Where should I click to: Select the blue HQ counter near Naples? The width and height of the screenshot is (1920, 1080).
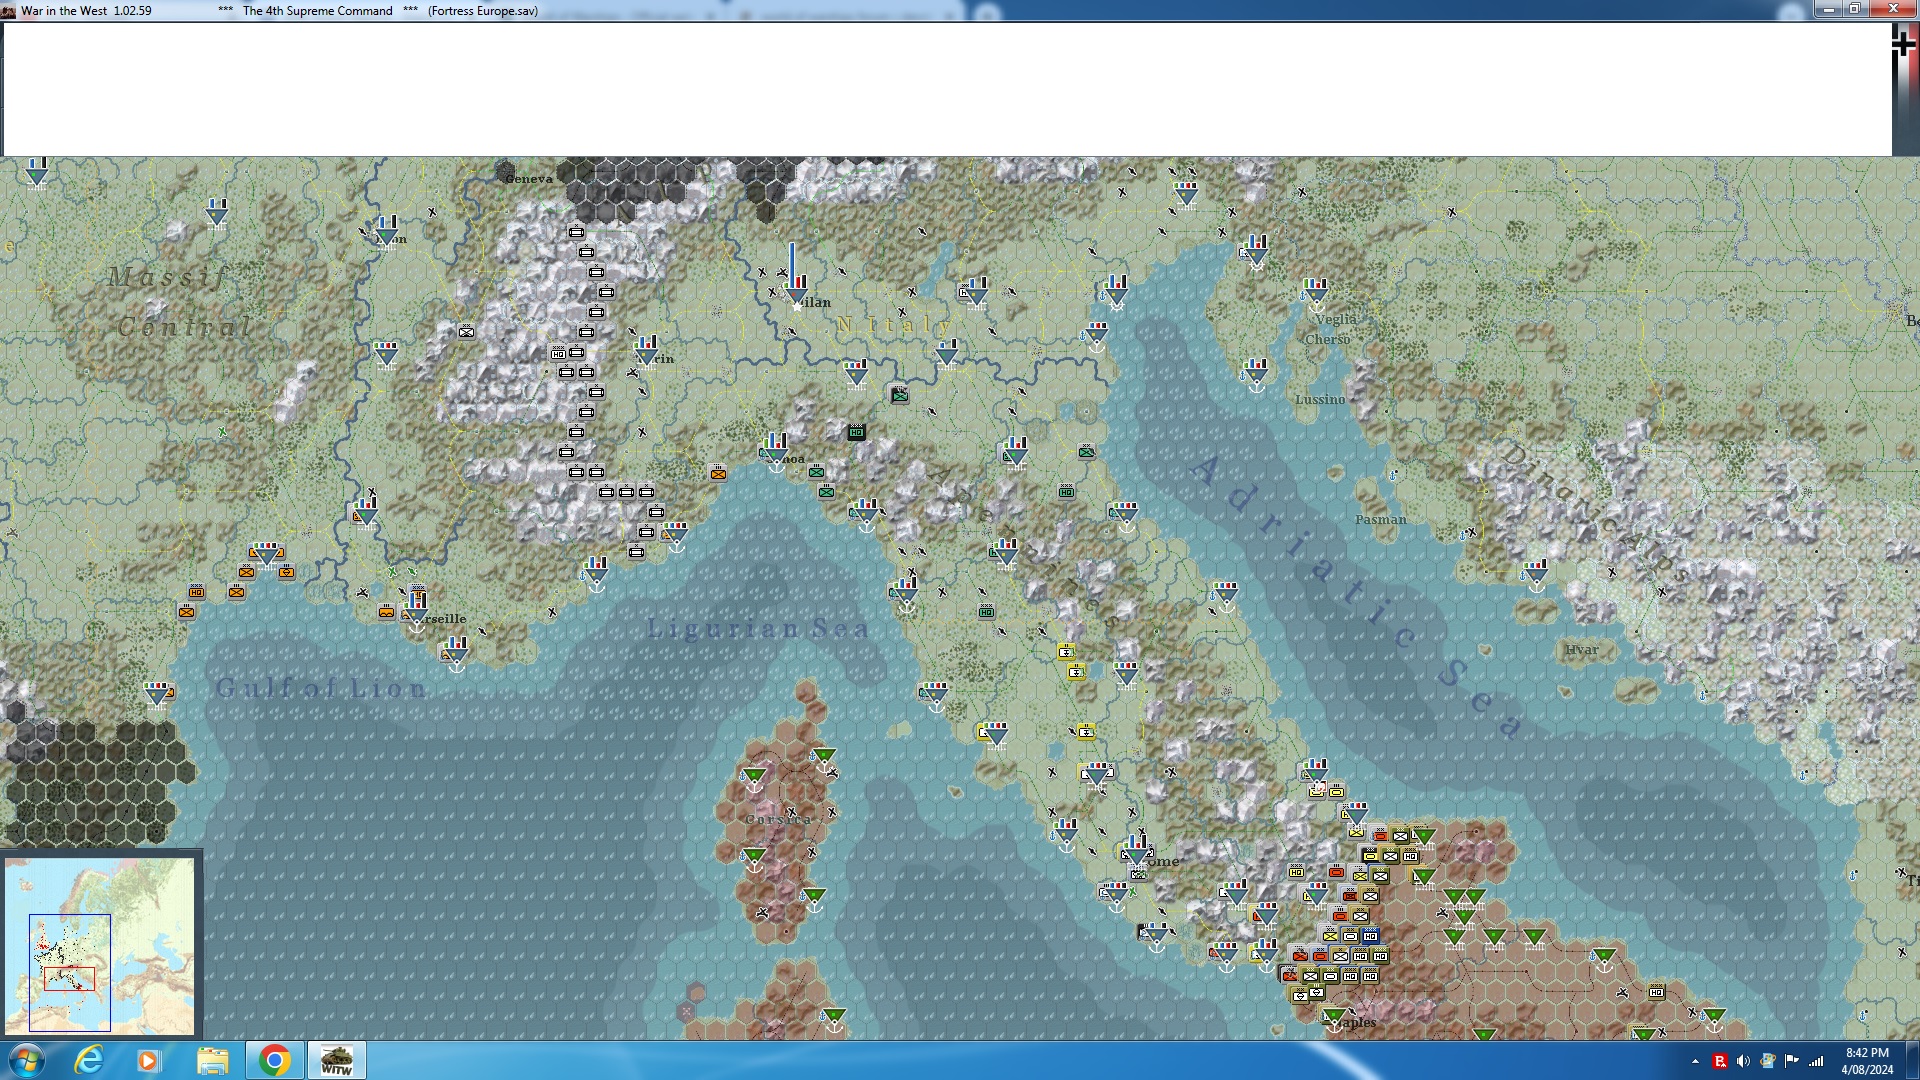[x=1370, y=936]
